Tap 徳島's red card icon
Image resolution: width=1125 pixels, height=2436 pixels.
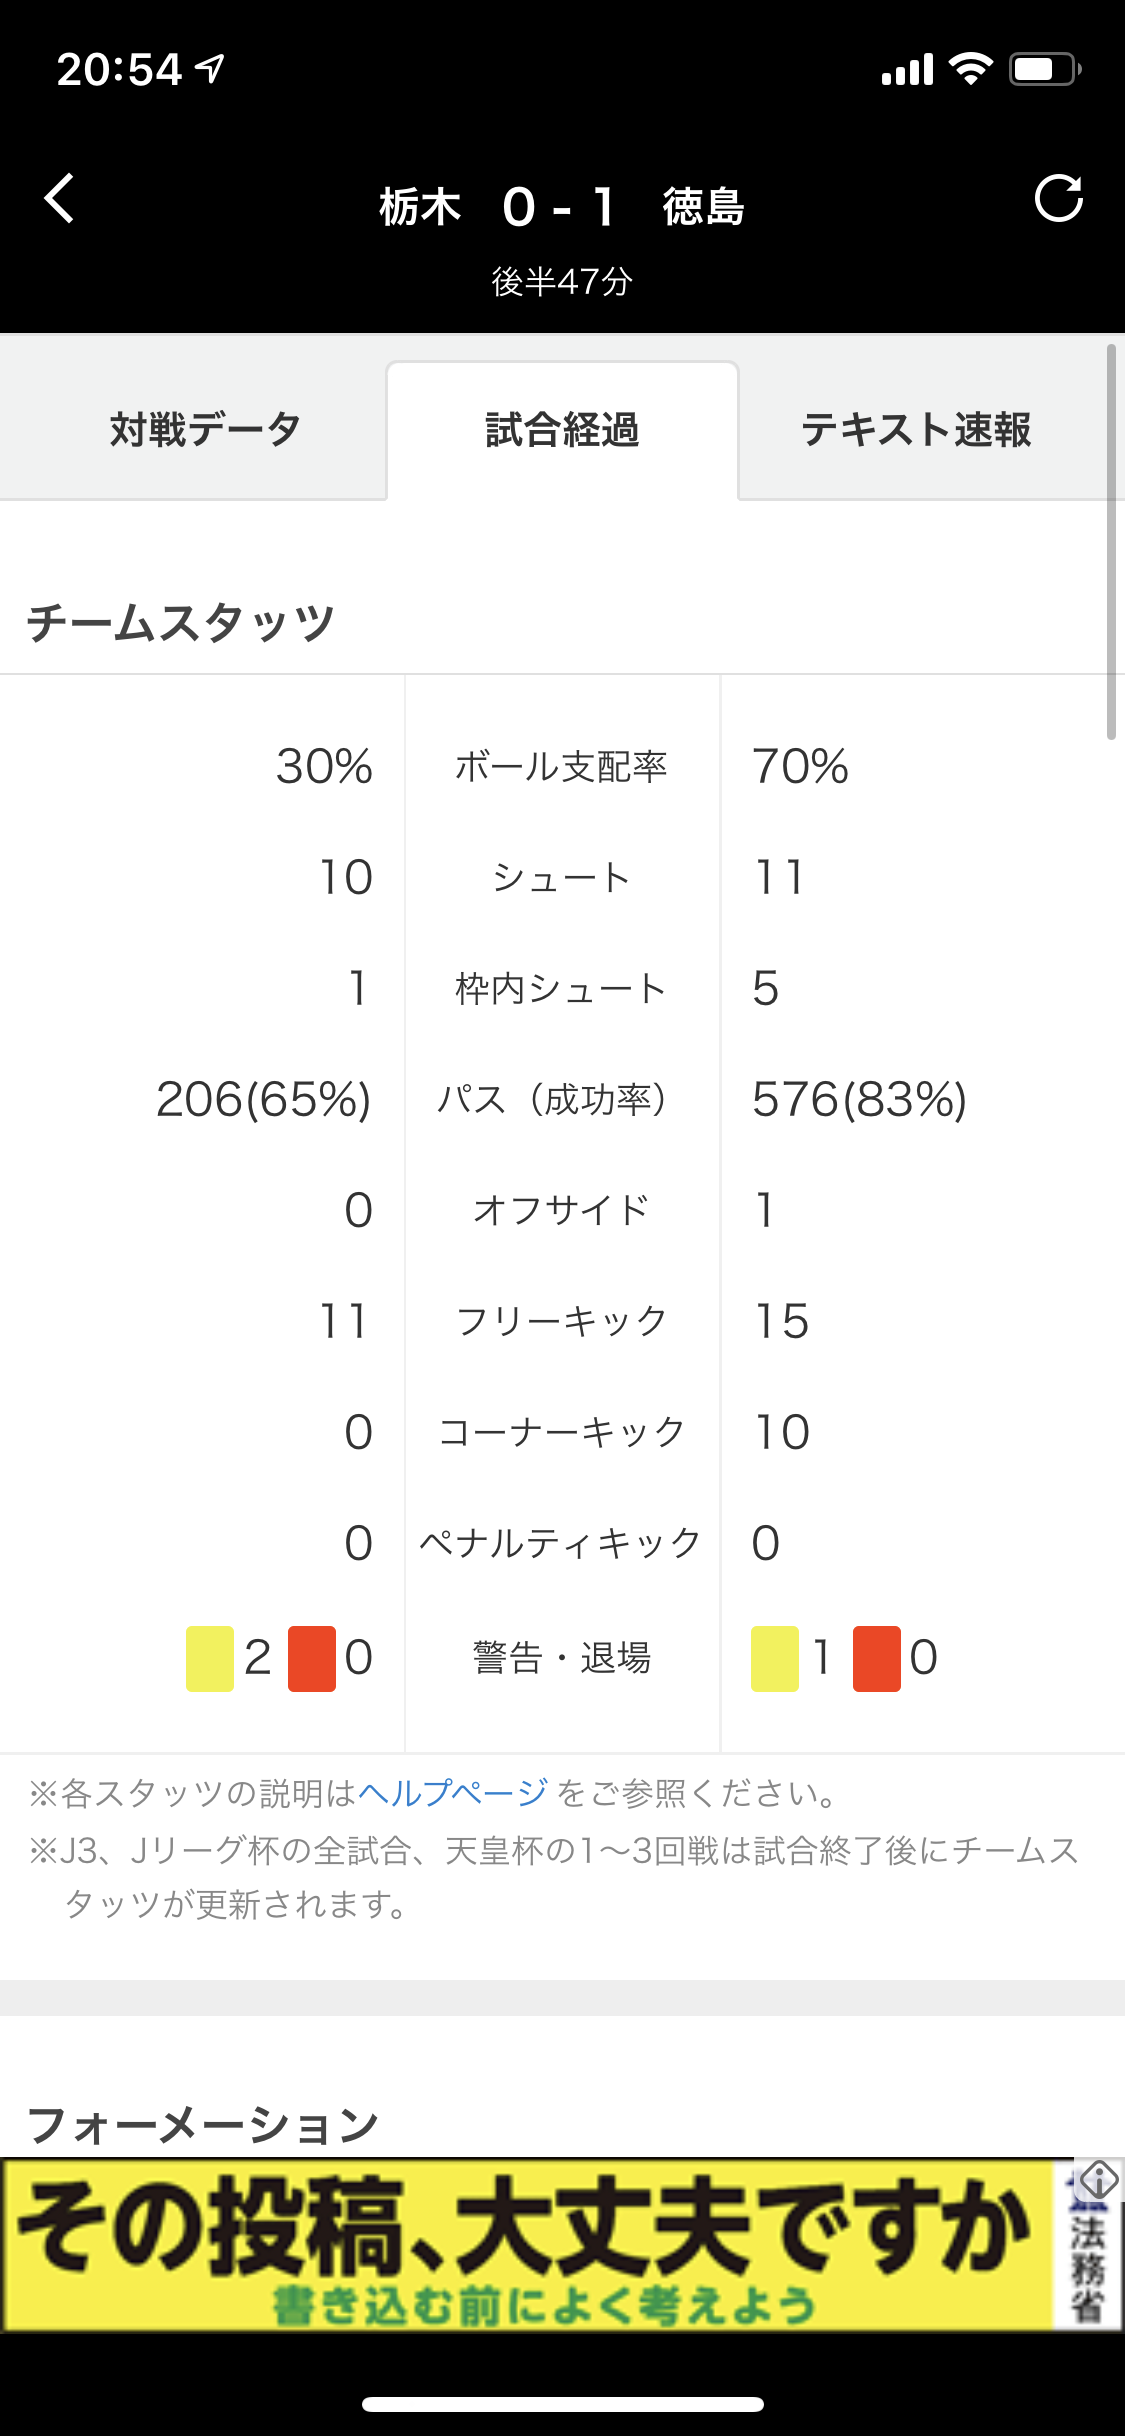(877, 1658)
